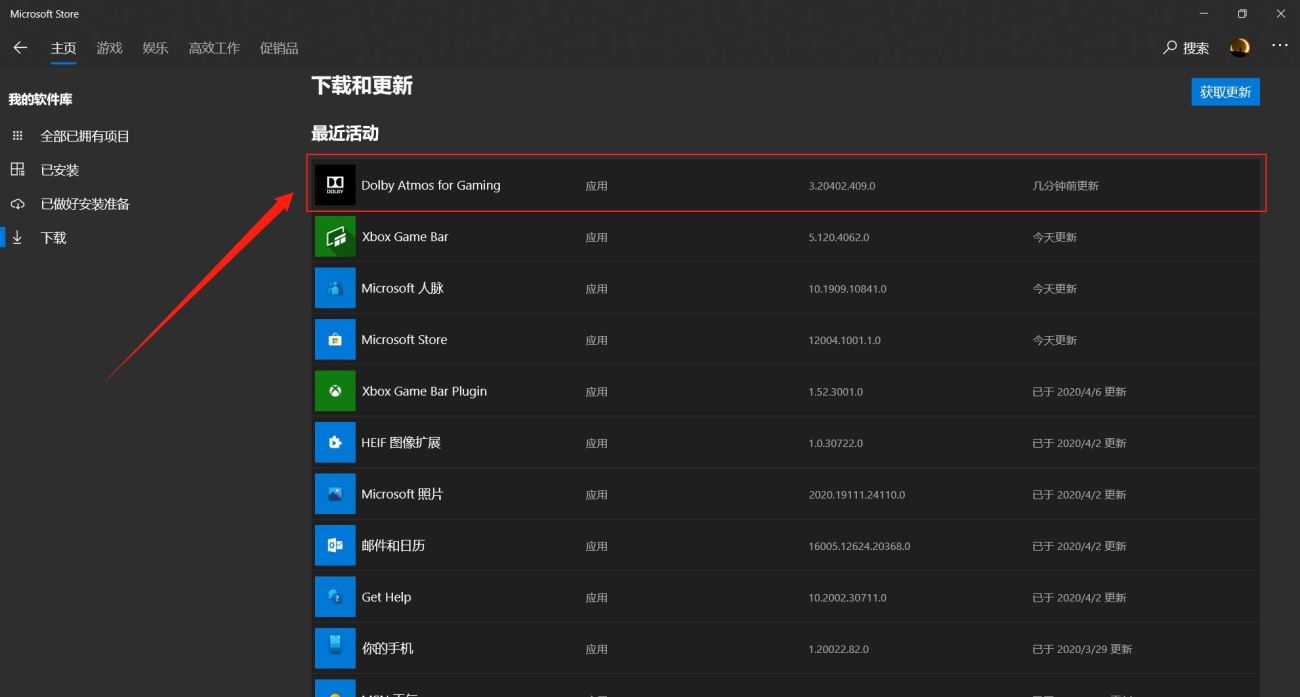The height and width of the screenshot is (697, 1300).
Task: Click the icon beside 已安装
Action: point(17,170)
